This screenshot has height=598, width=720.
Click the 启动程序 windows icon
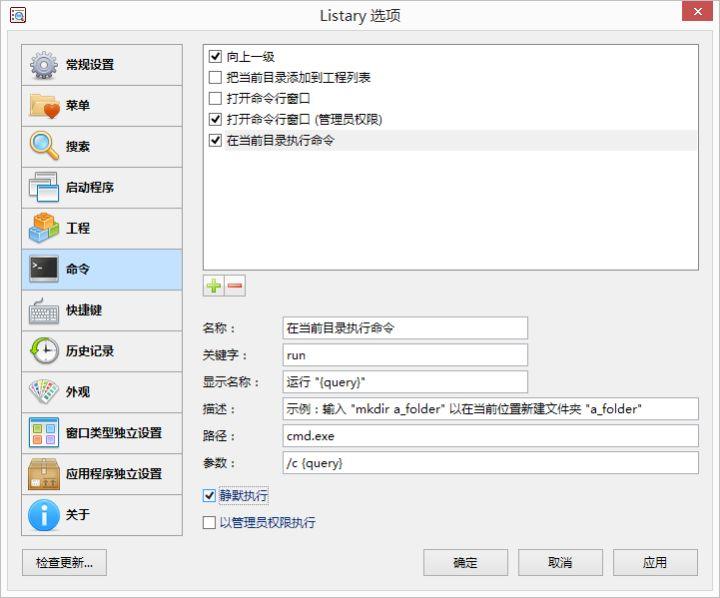(x=44, y=187)
